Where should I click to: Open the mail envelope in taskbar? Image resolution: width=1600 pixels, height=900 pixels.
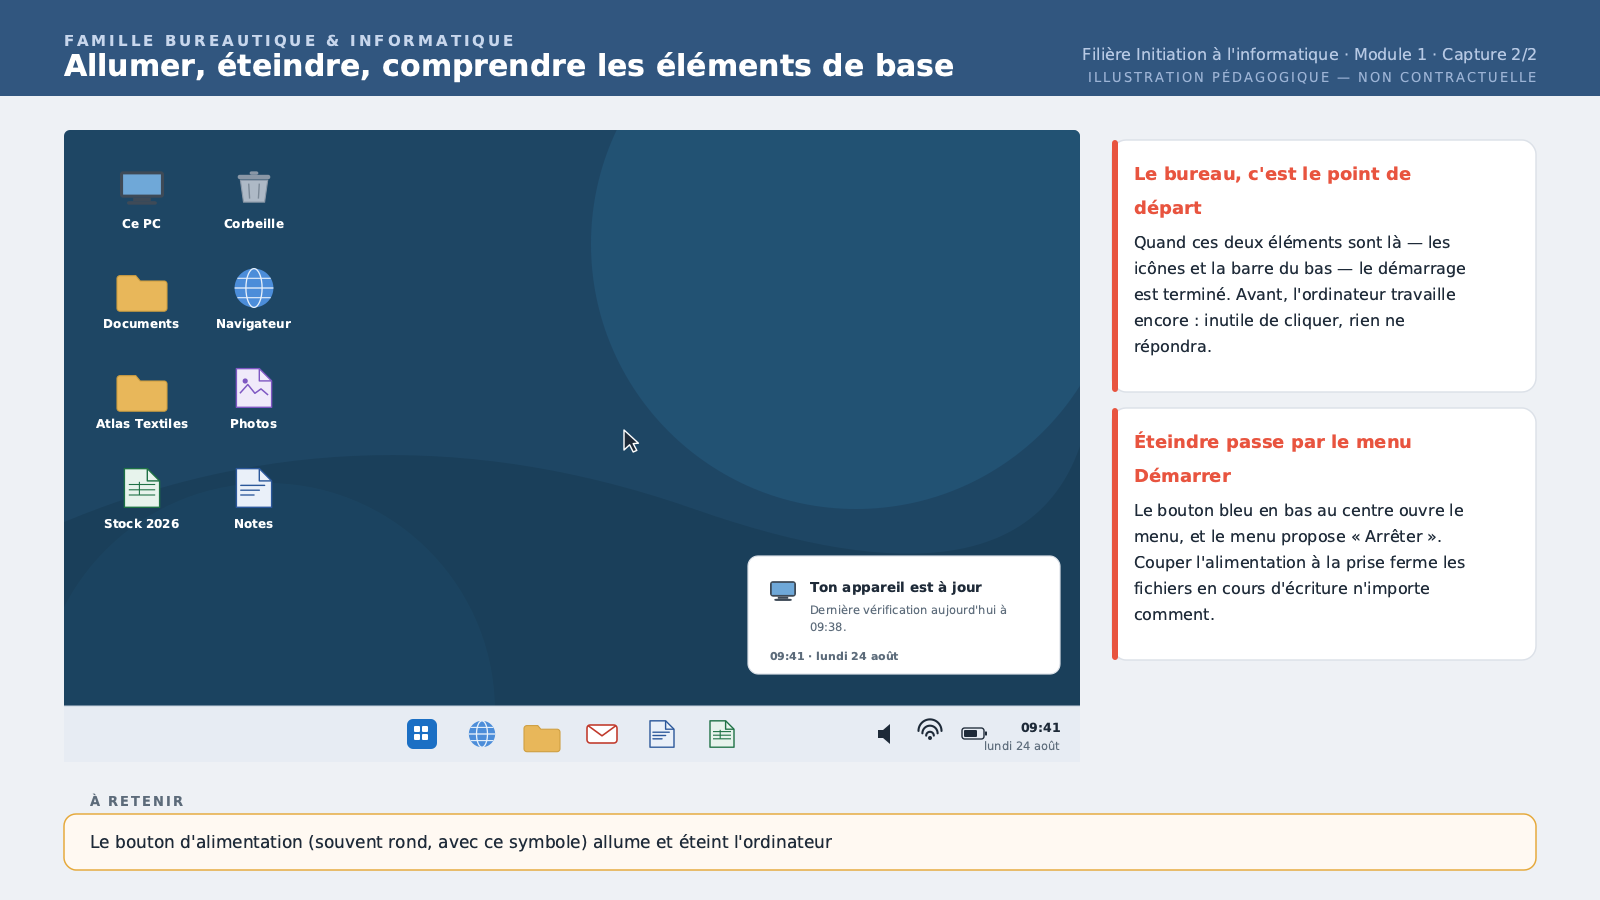pyautogui.click(x=602, y=734)
